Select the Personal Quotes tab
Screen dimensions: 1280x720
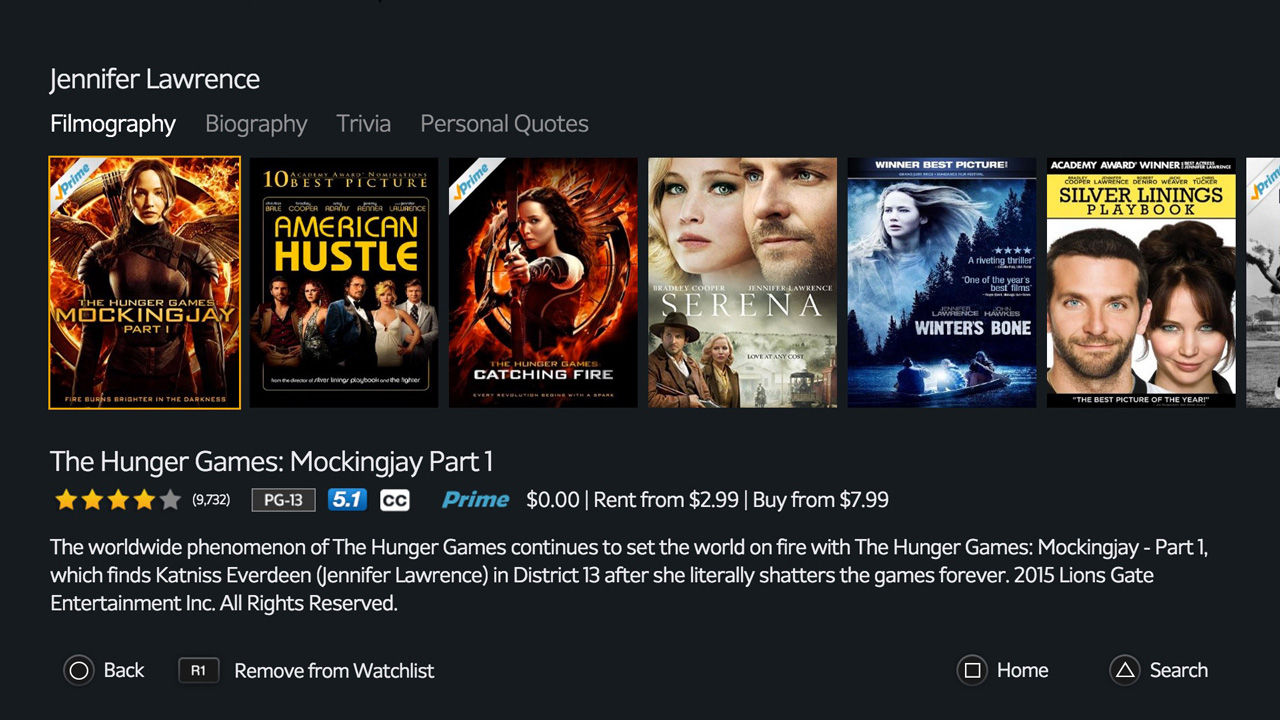[x=504, y=124]
